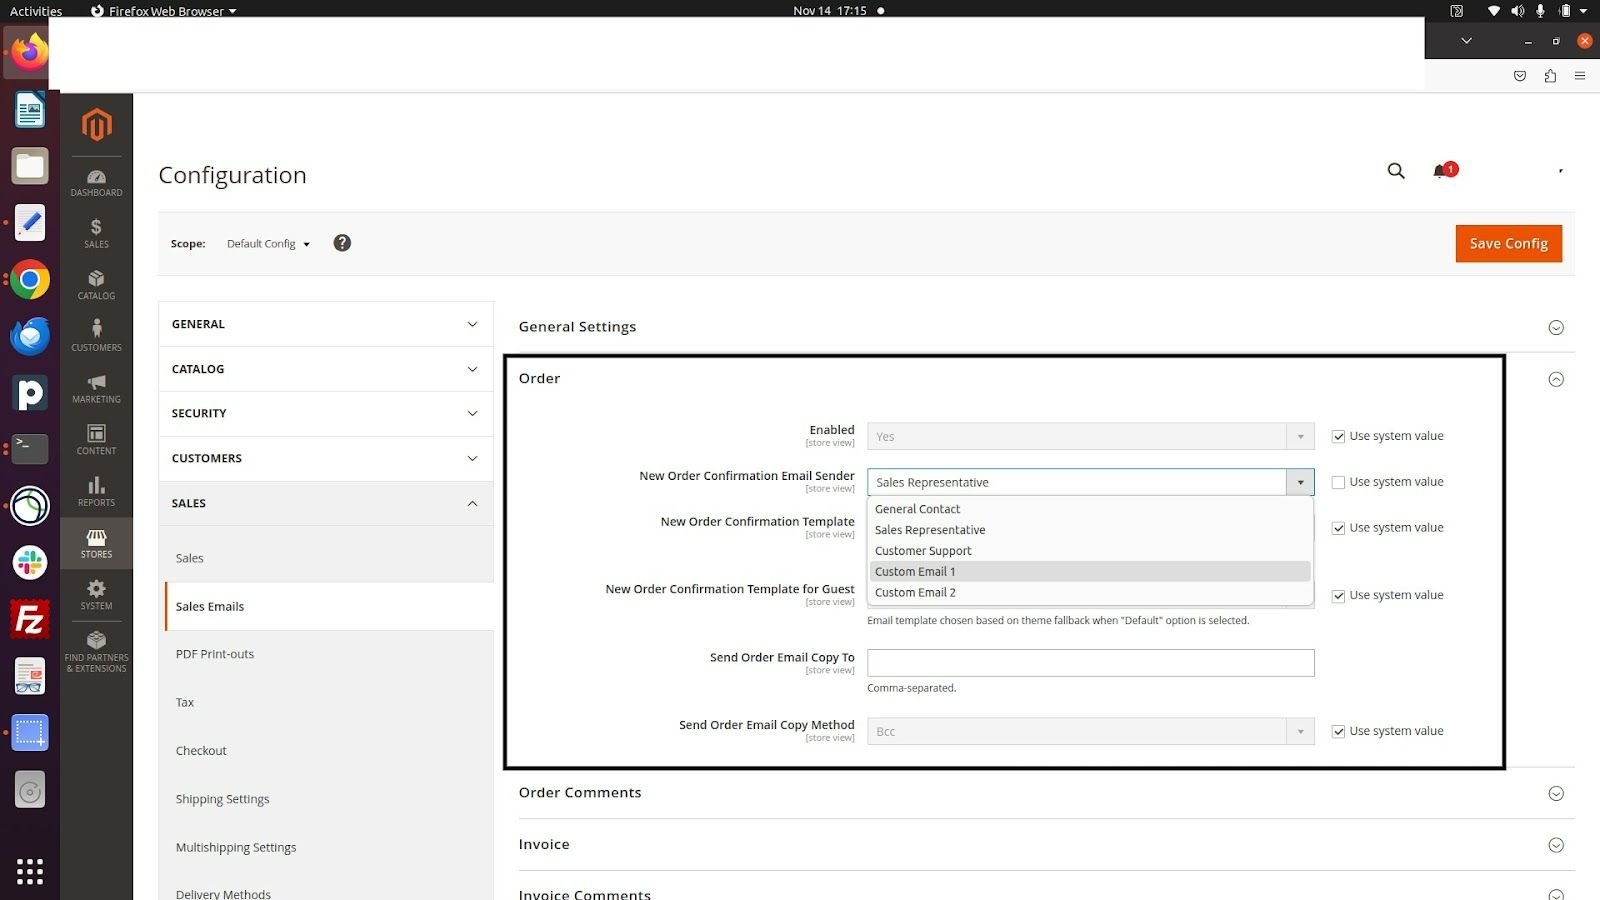Click the scope help question mark
Screen dimensions: 1600x900
[342, 243]
